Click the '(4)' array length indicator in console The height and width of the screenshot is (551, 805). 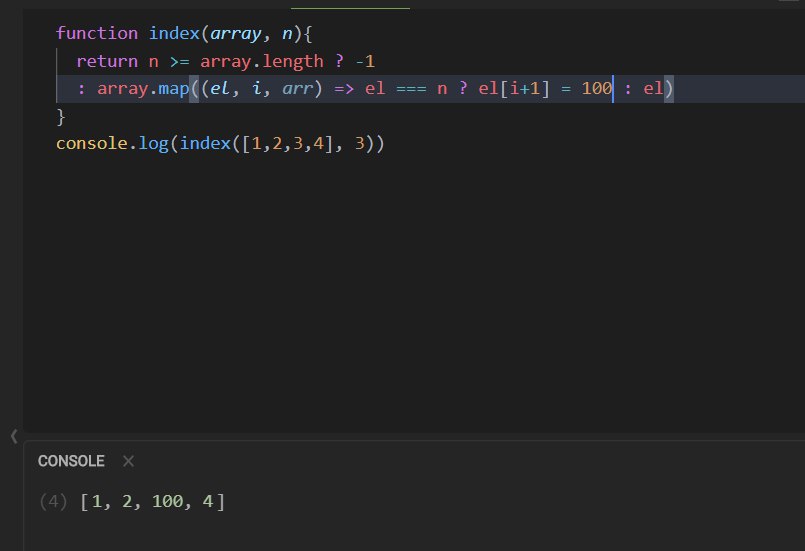(x=53, y=501)
